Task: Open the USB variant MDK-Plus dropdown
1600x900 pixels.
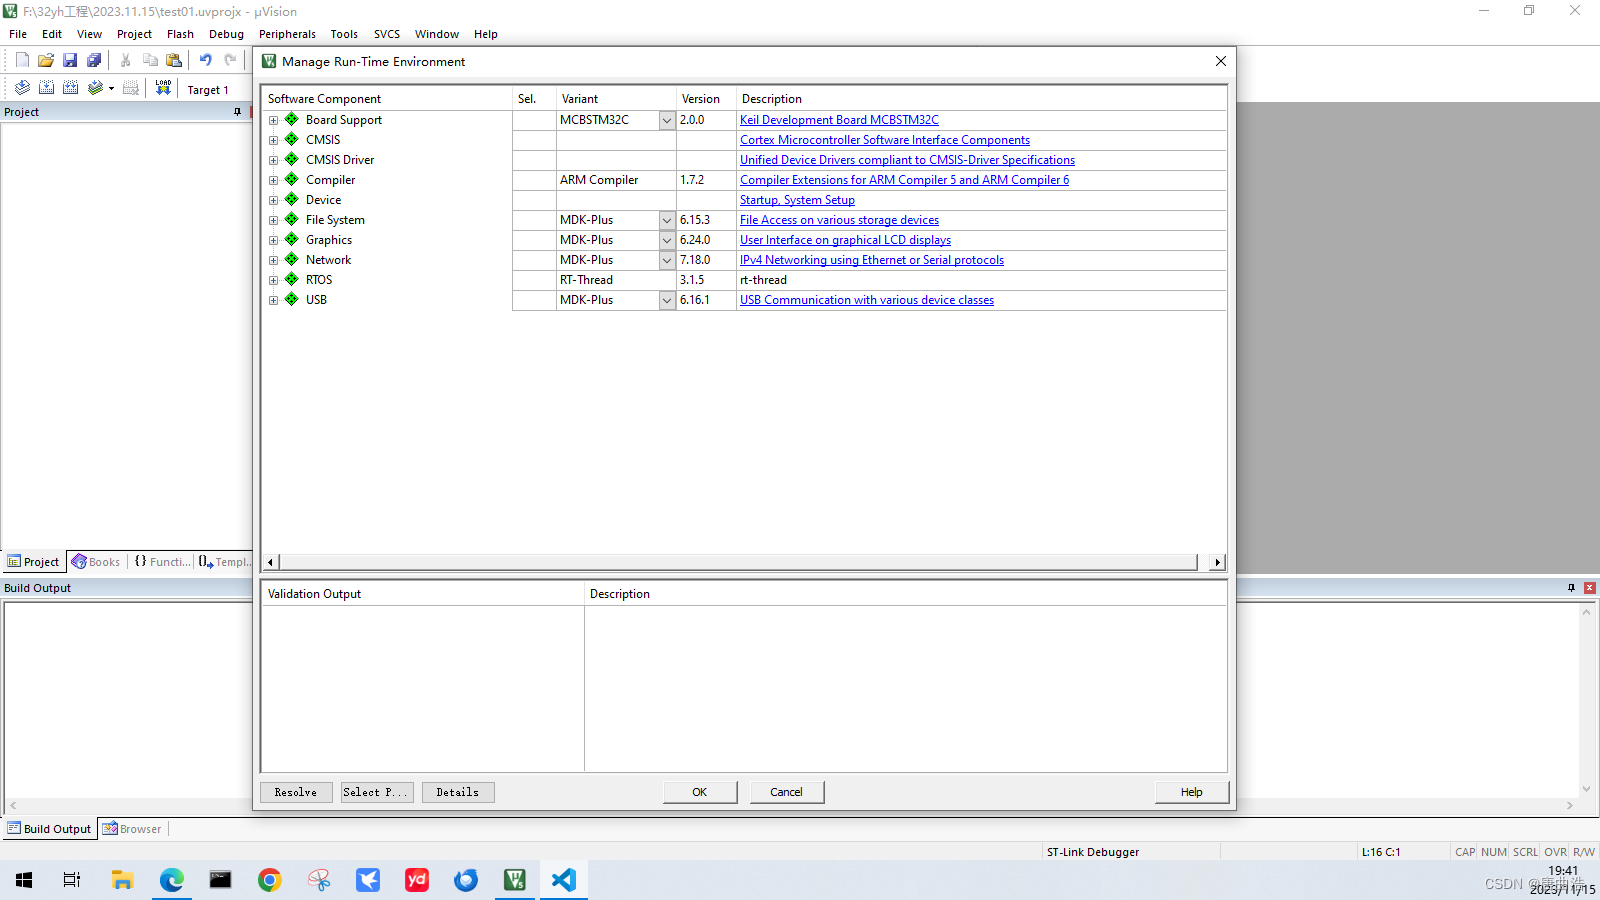Action: 667,300
